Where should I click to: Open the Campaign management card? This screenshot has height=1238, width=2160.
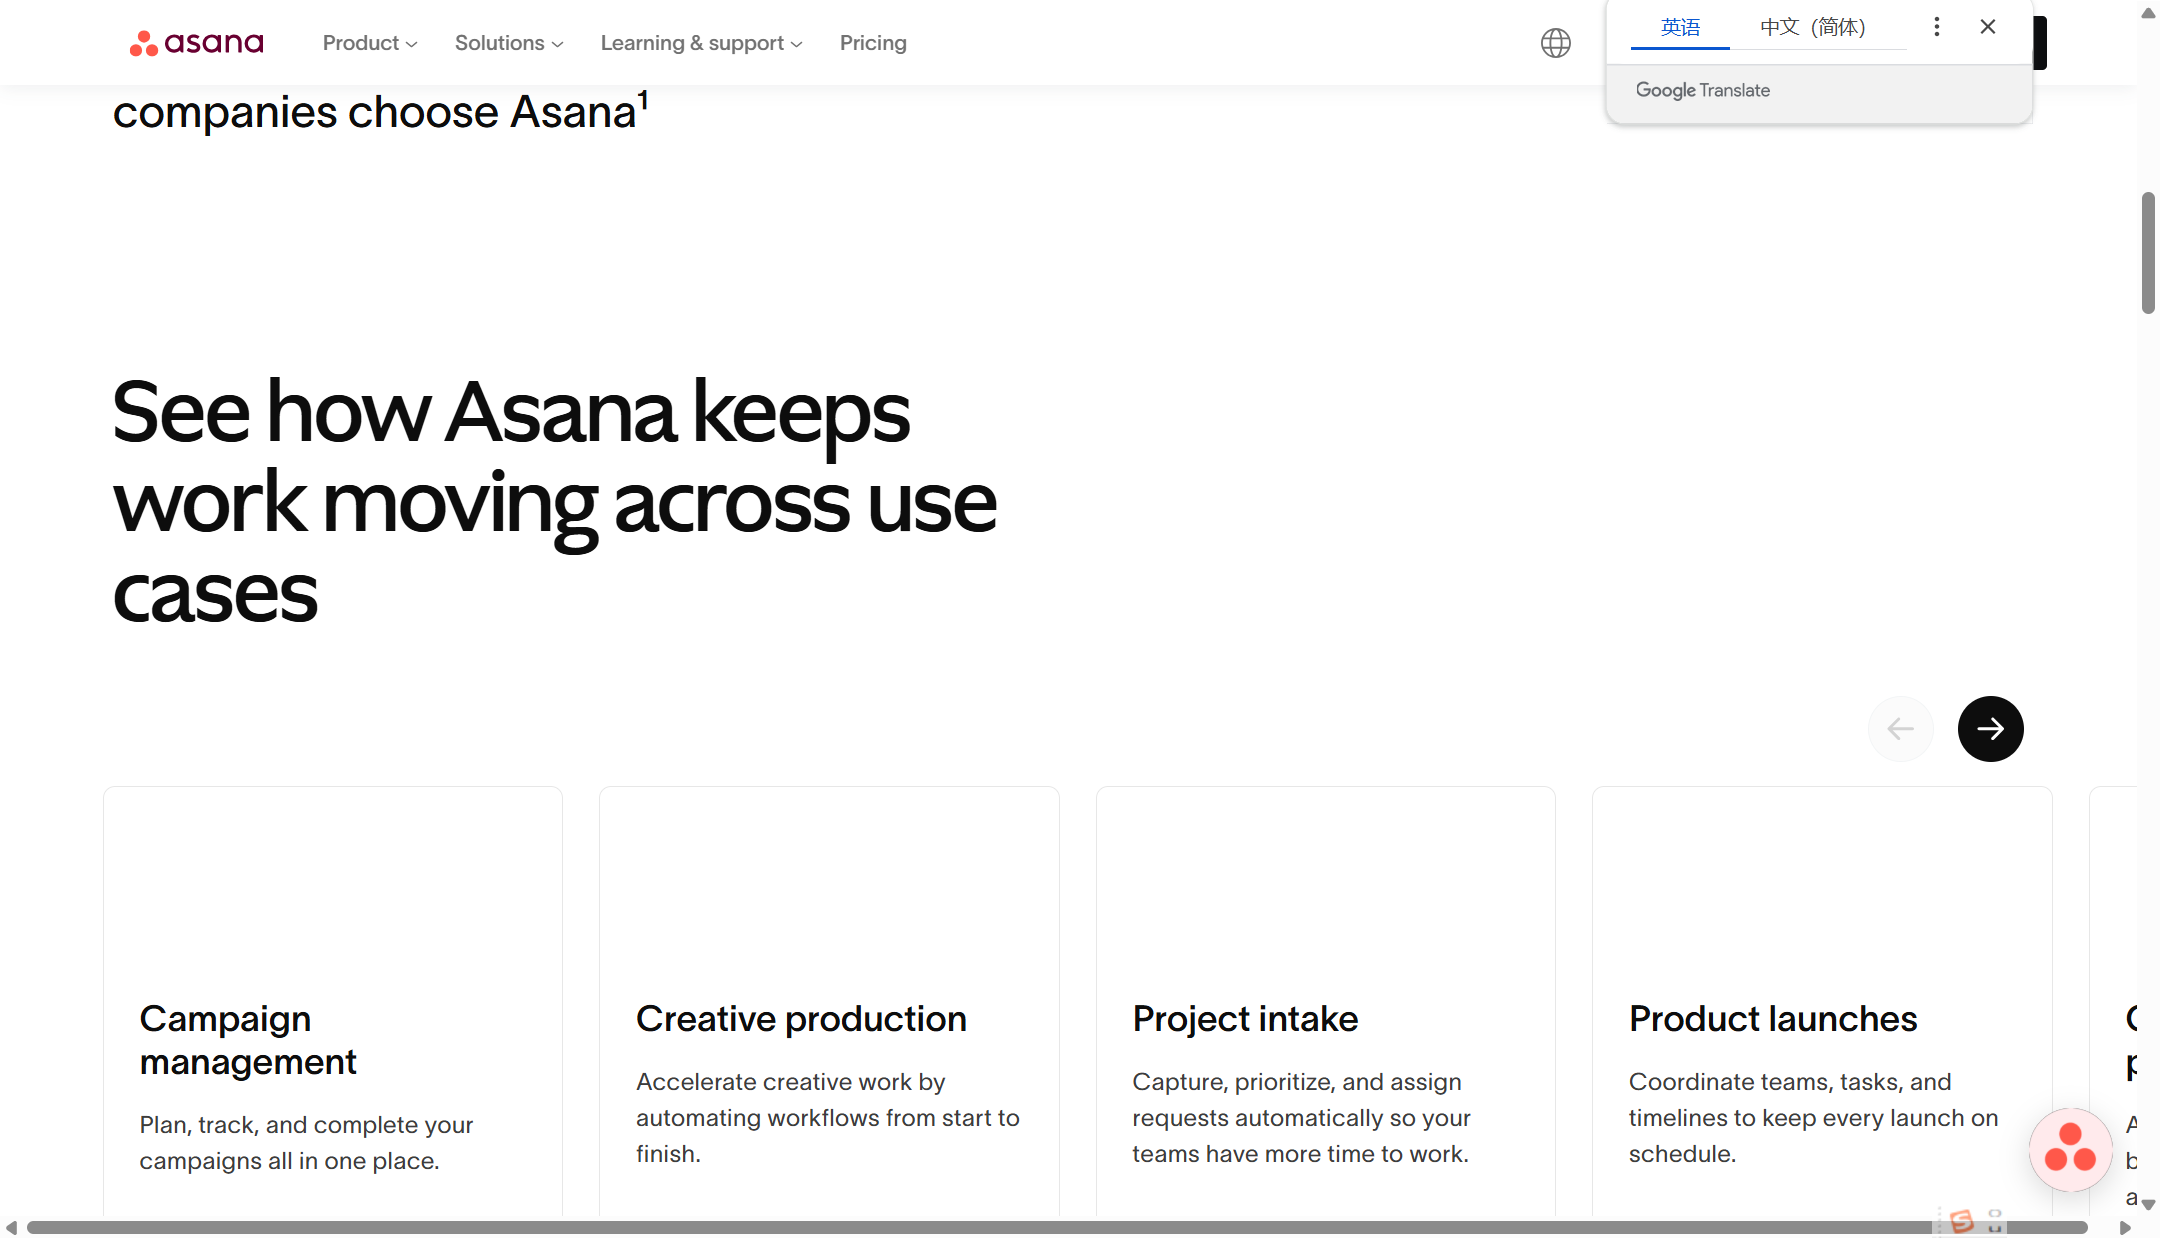[x=333, y=1040]
